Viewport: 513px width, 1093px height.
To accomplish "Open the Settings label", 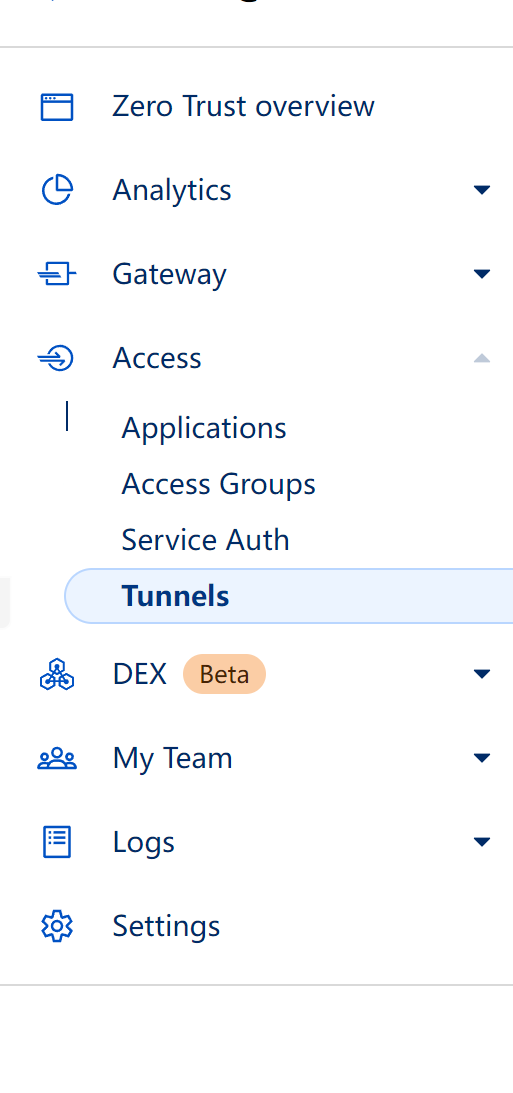I will click(166, 926).
